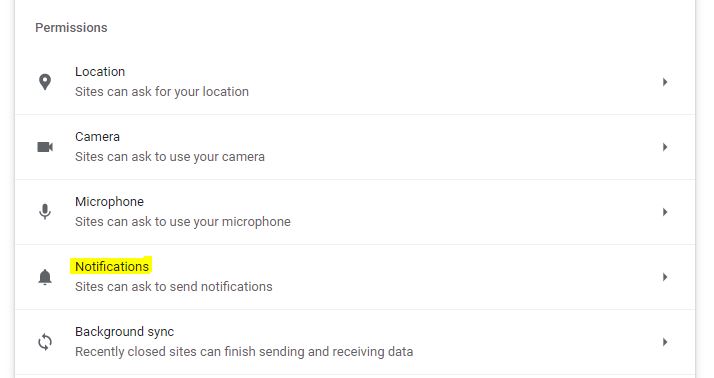Expand the Notifications row arrow
Image resolution: width=714 pixels, height=378 pixels.
click(665, 277)
